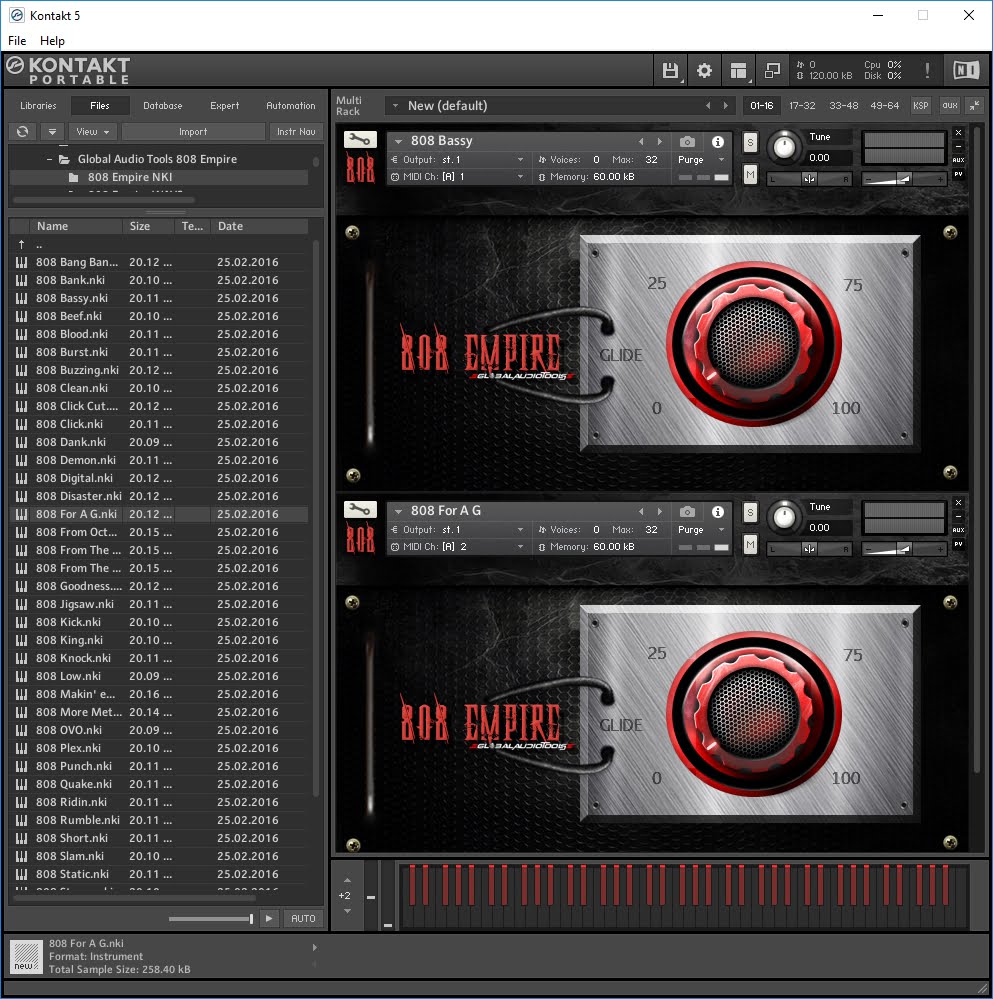Click next instrument arrow for 808 Bassy
The image size is (993, 999).
pos(660,141)
